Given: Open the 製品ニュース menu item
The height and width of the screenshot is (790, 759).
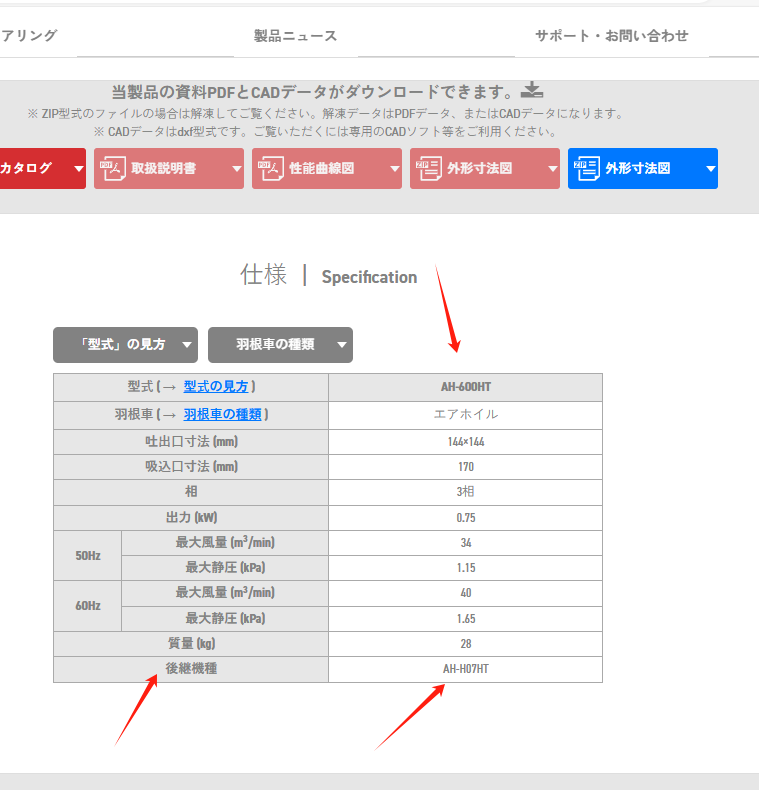Looking at the screenshot, I should (295, 36).
